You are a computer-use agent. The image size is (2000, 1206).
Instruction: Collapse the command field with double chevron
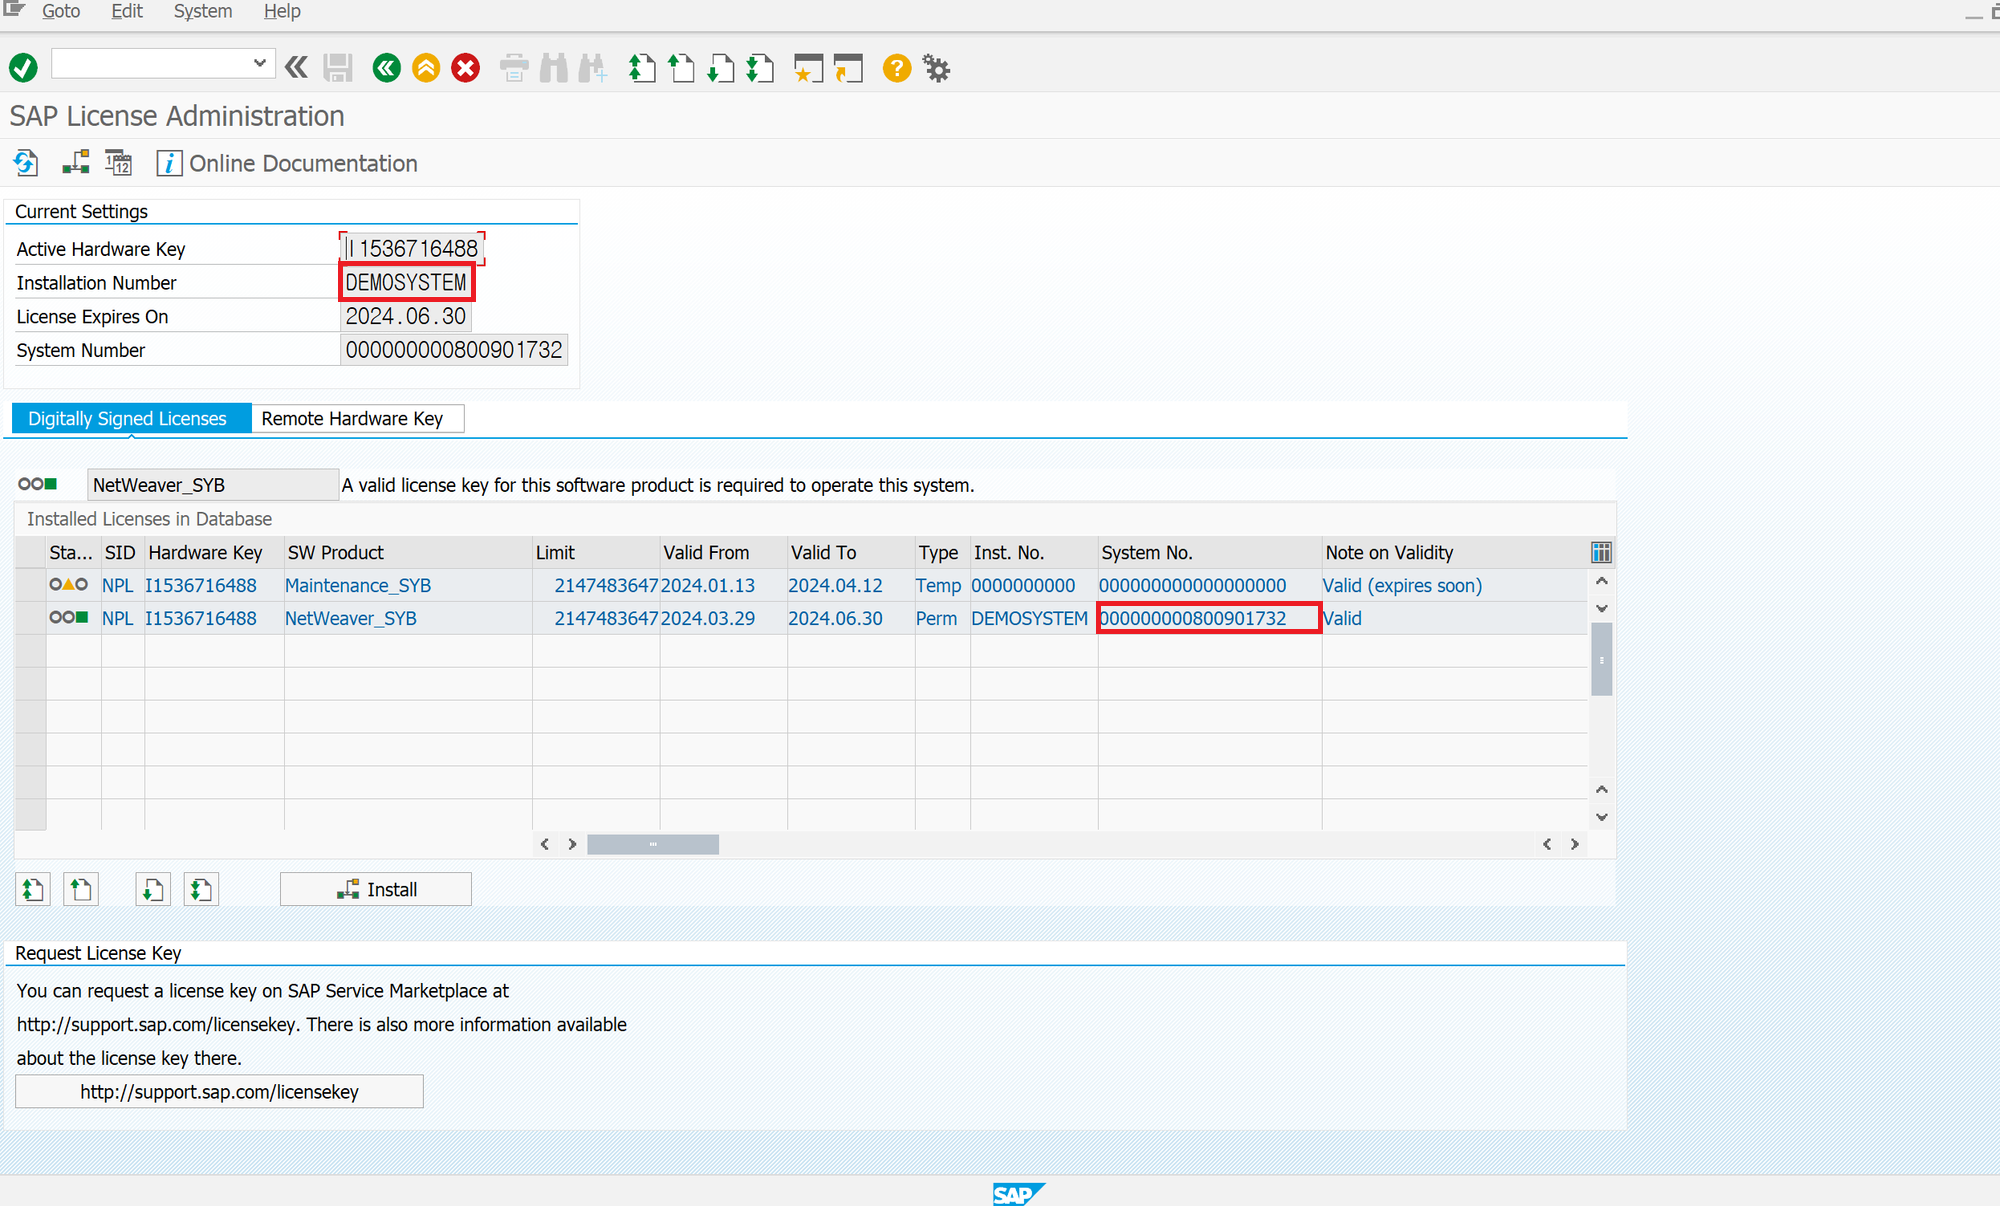pos(296,67)
